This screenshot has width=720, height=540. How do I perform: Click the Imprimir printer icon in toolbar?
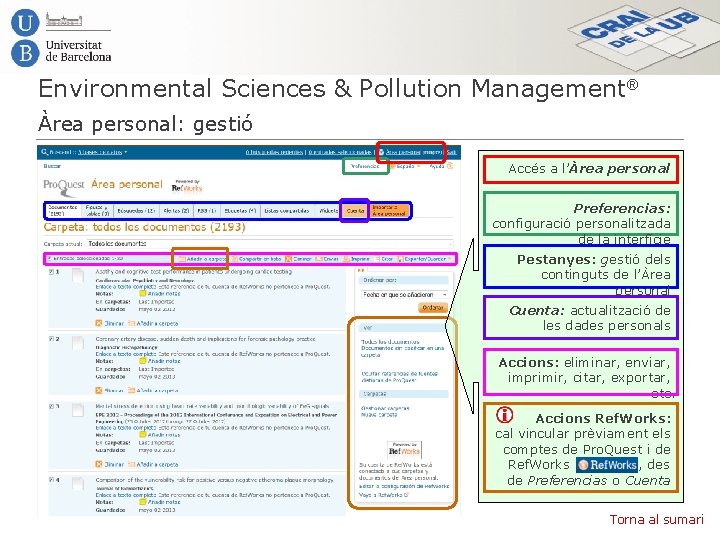tap(346, 259)
